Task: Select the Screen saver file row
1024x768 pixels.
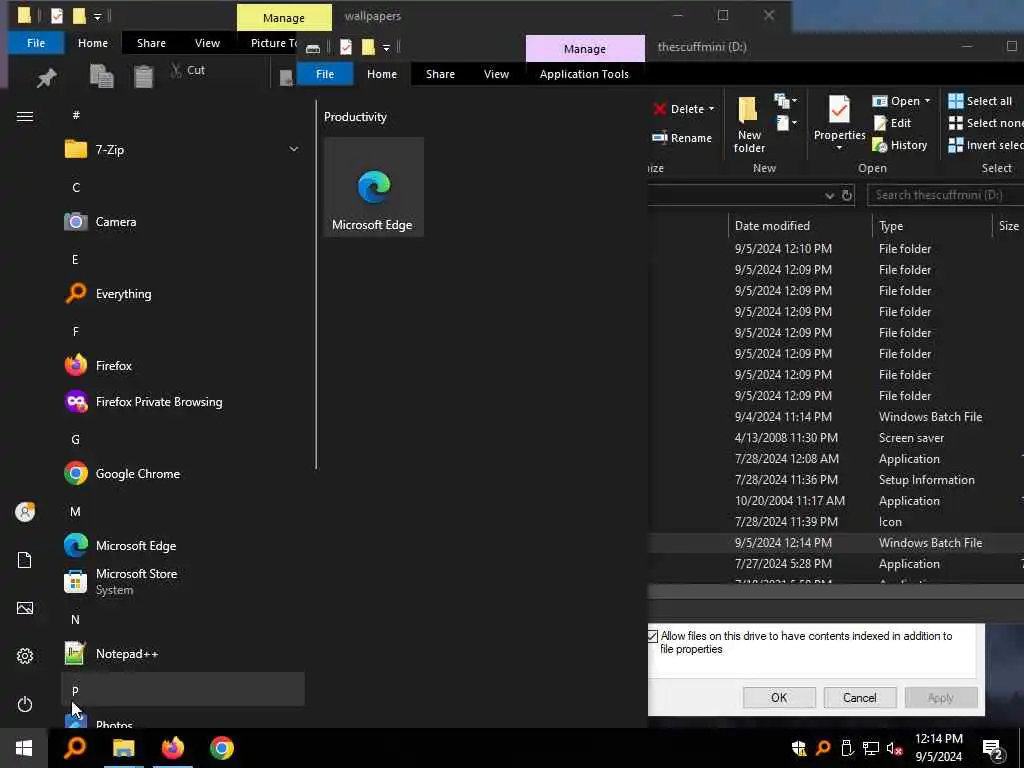Action: [x=836, y=438]
